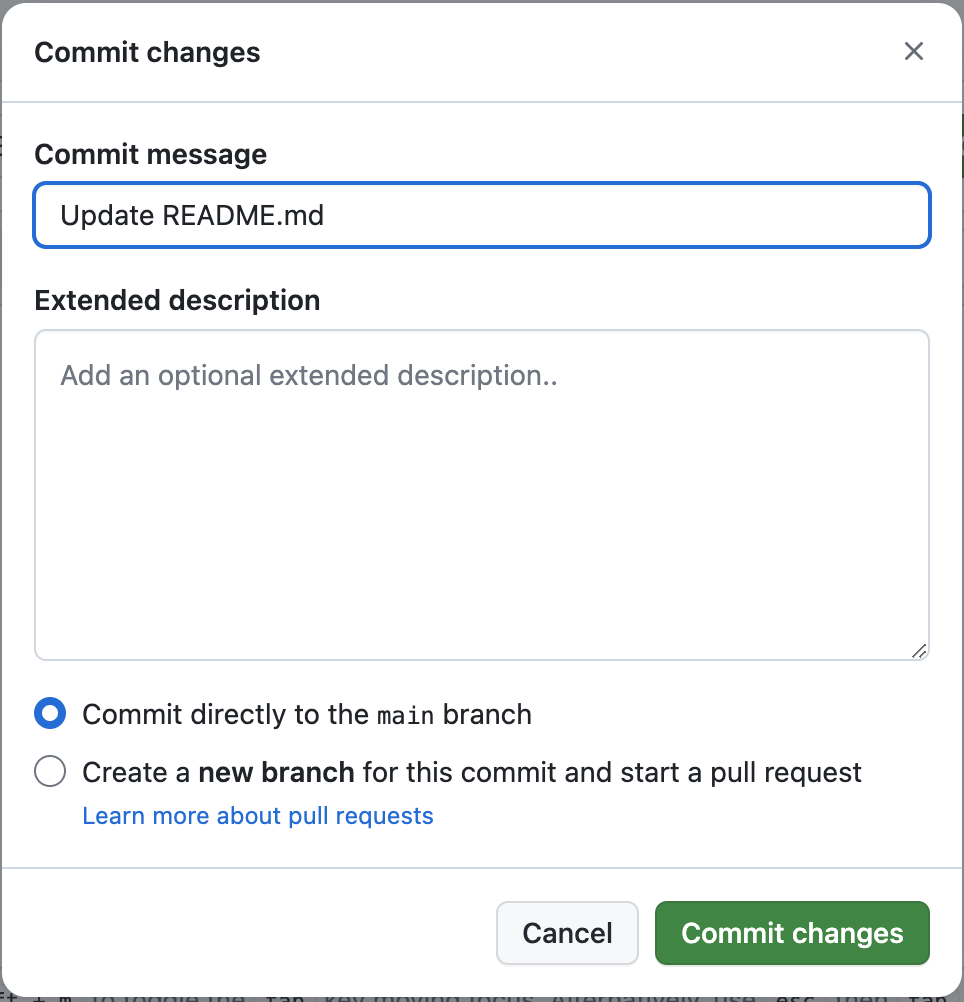
Task: Click the textarea resize handle
Action: (919, 650)
